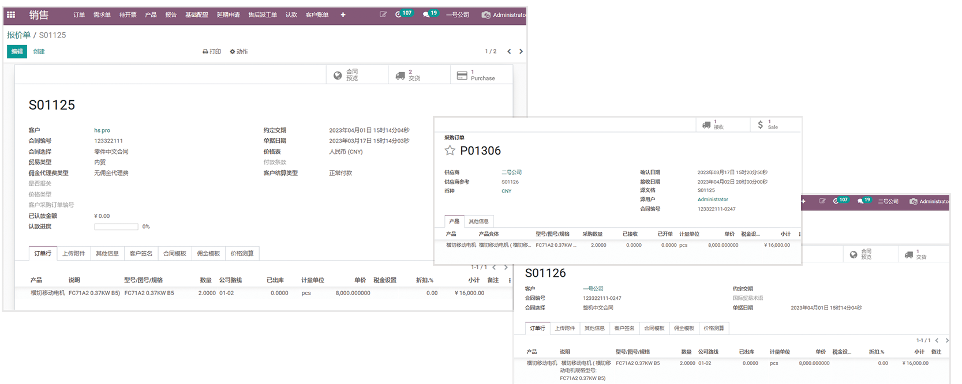Image resolution: width=962 pixels, height=384 pixels.
Task: Open the 打印 print dropdown
Action: (x=212, y=52)
